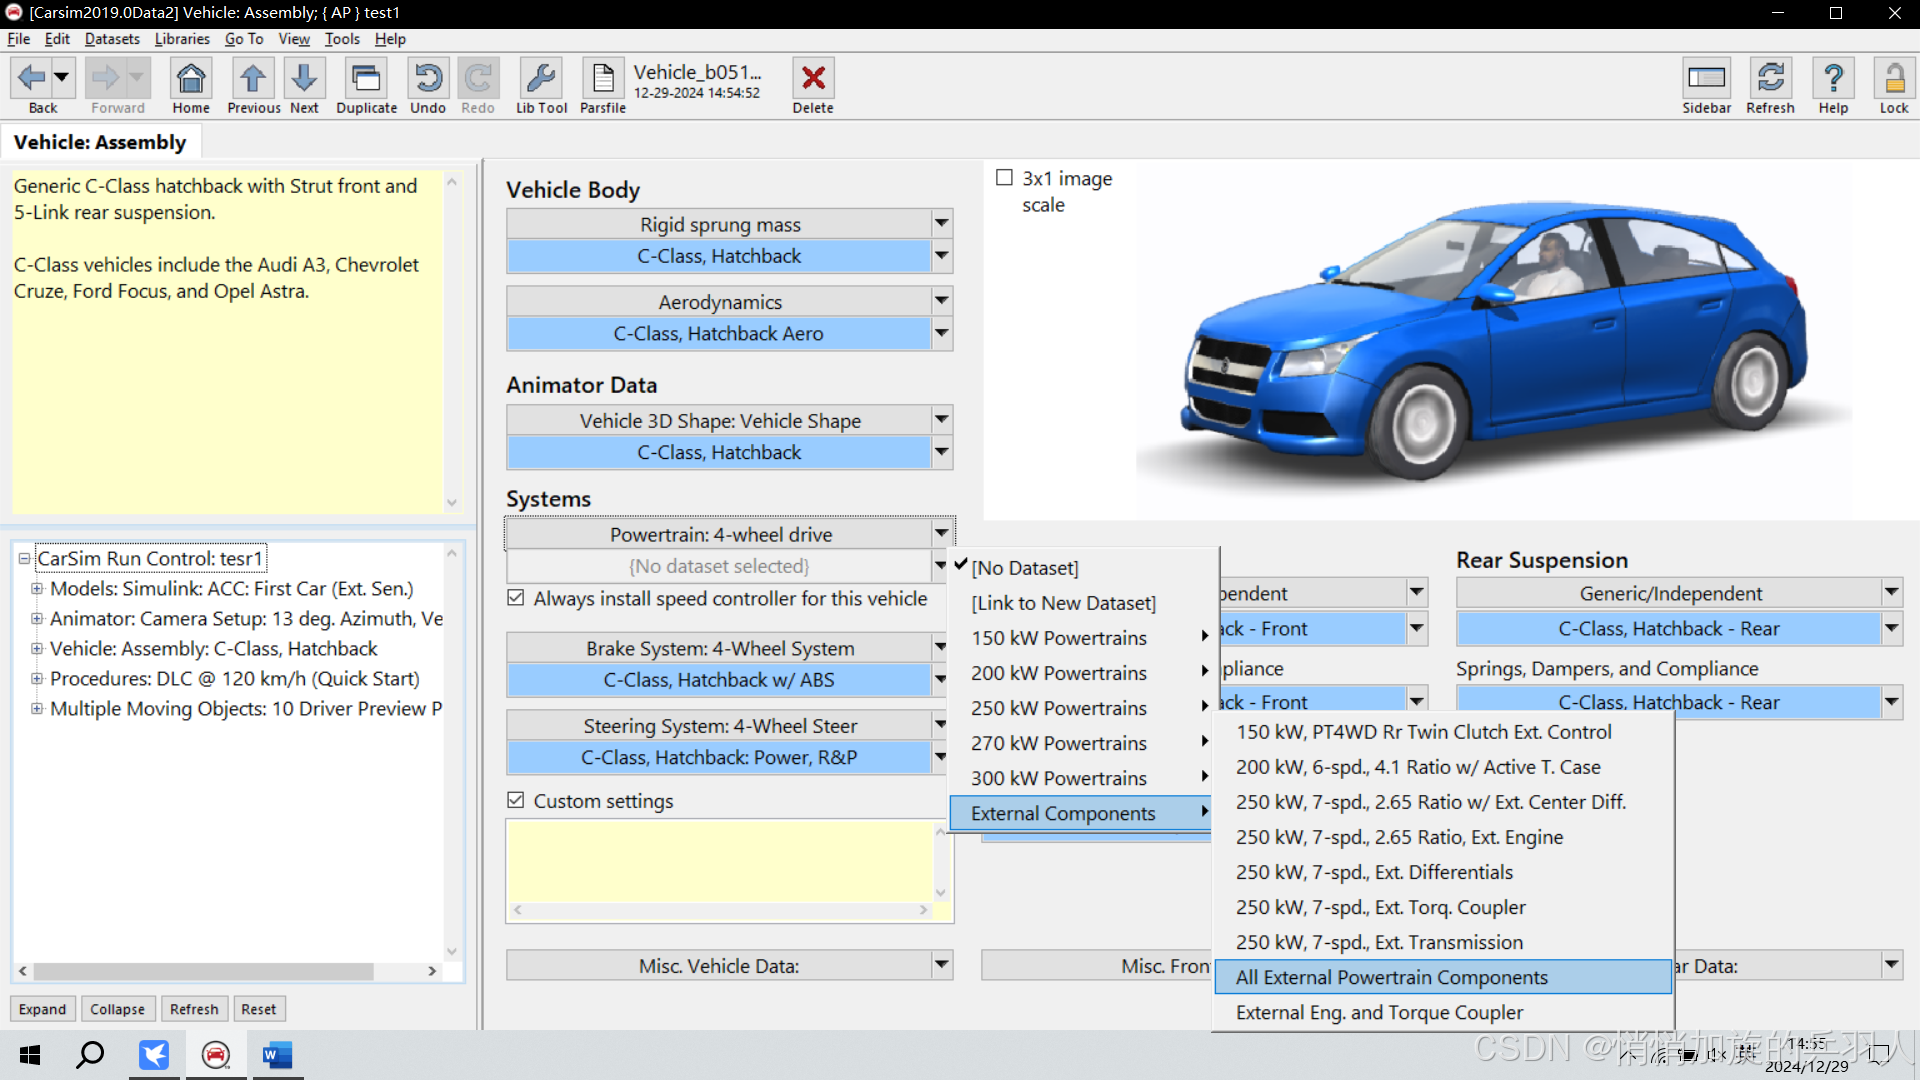
Task: Click the Duplicate dataset icon
Action: point(366,78)
